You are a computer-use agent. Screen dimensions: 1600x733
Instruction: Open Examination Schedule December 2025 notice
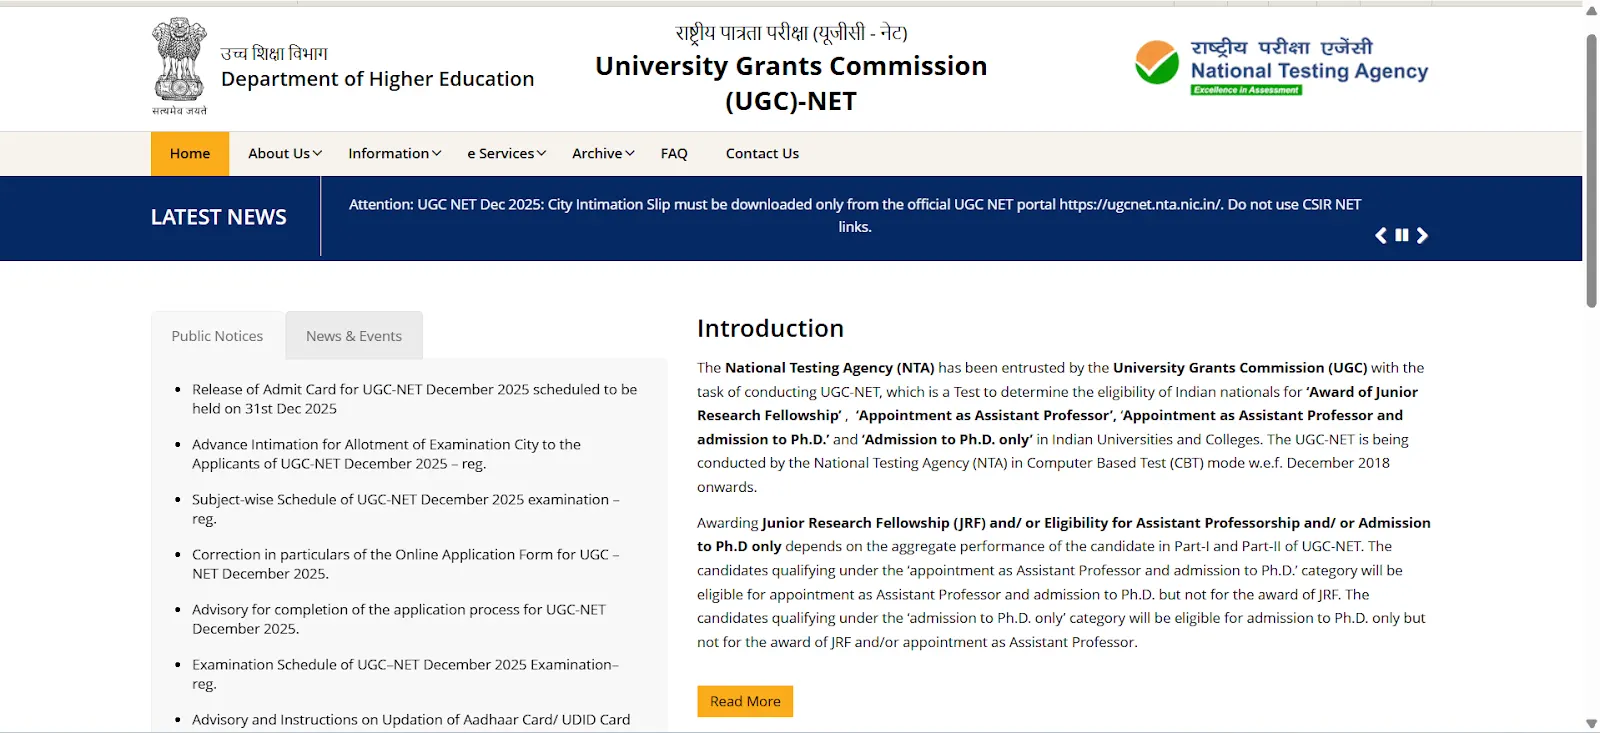pos(405,674)
